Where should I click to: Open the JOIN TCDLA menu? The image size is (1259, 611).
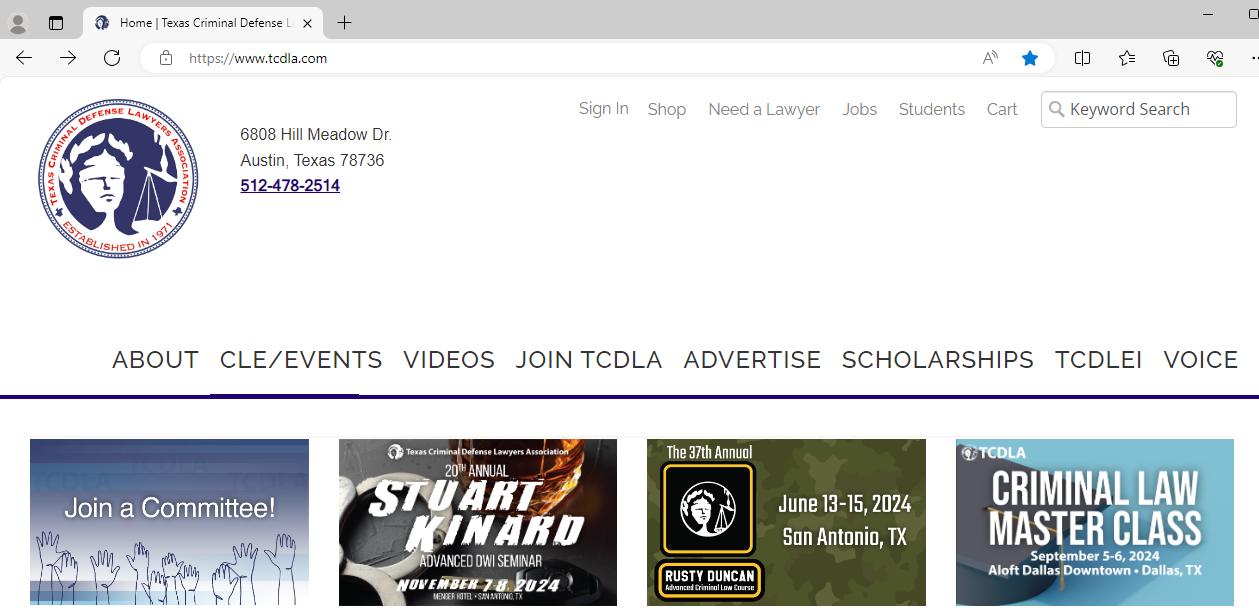click(589, 360)
